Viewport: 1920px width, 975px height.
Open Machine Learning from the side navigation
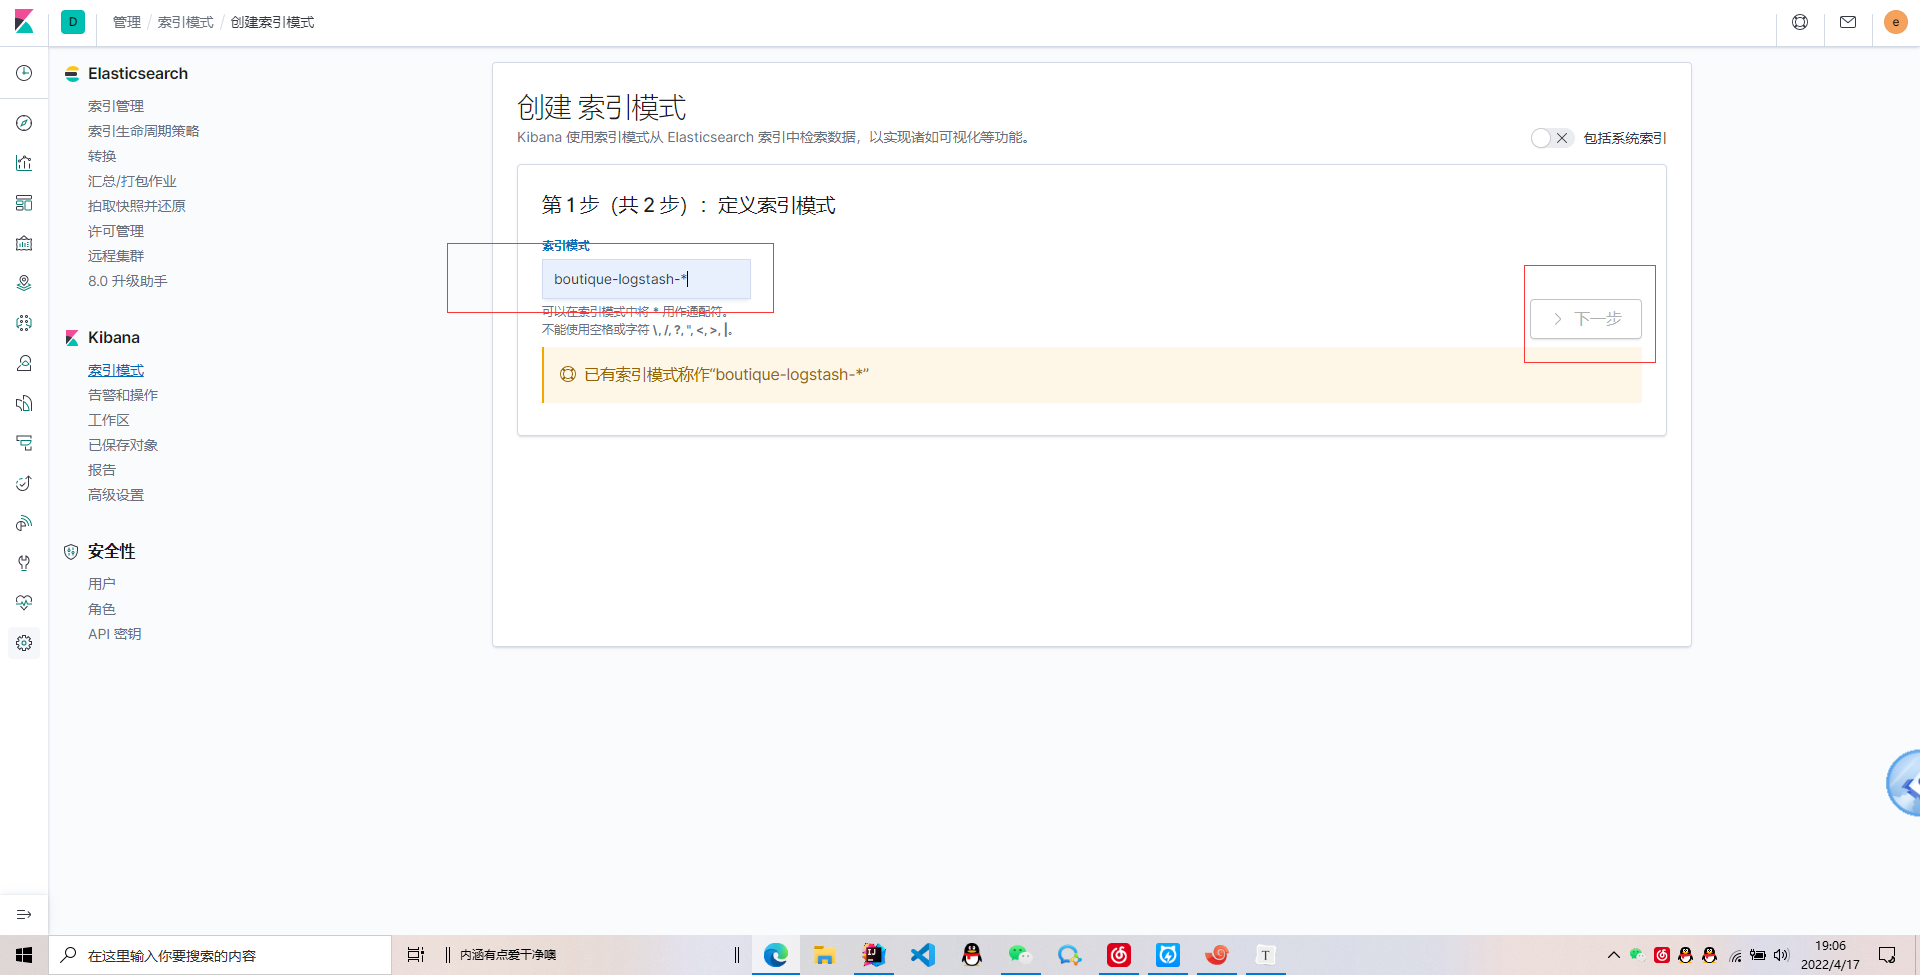(x=24, y=323)
